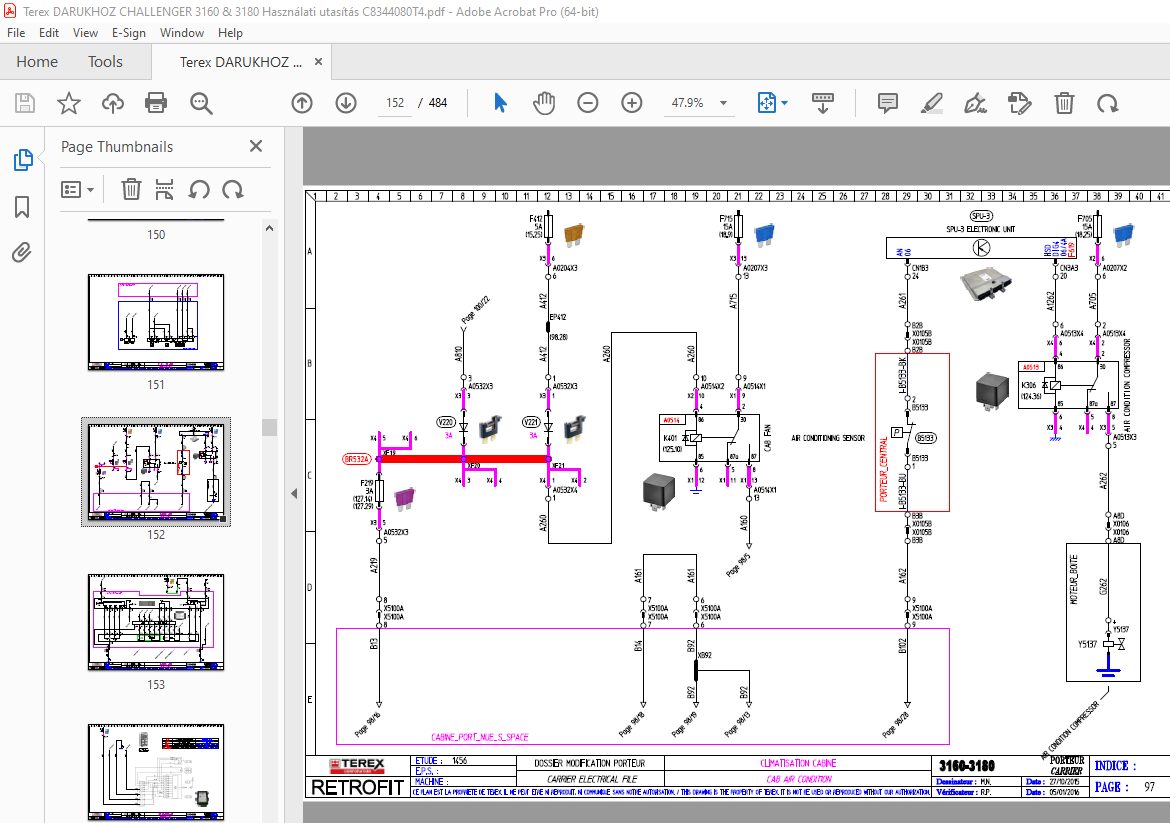Close the Terex DARUKHOZ document tab
The height and width of the screenshot is (823, 1170).
(x=319, y=62)
